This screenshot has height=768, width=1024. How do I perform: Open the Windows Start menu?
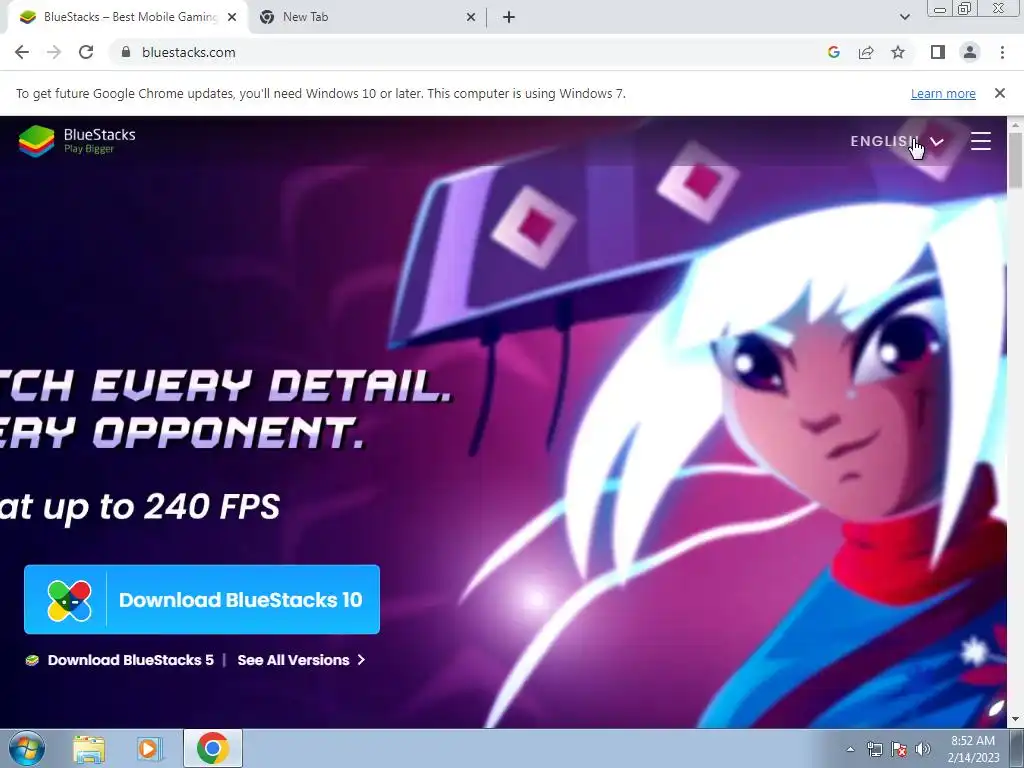point(25,748)
